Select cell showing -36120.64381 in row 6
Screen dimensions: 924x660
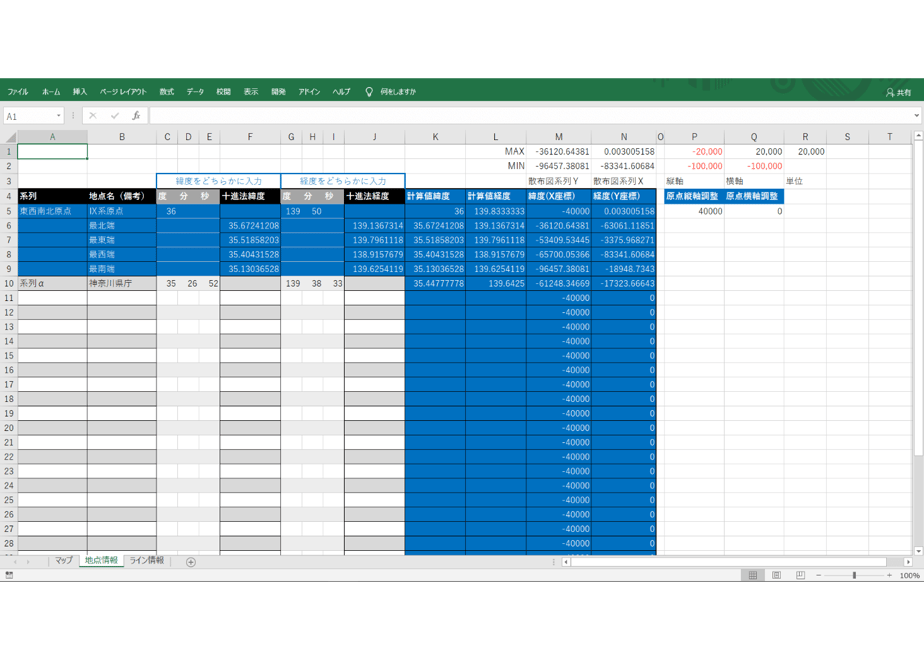(x=559, y=226)
